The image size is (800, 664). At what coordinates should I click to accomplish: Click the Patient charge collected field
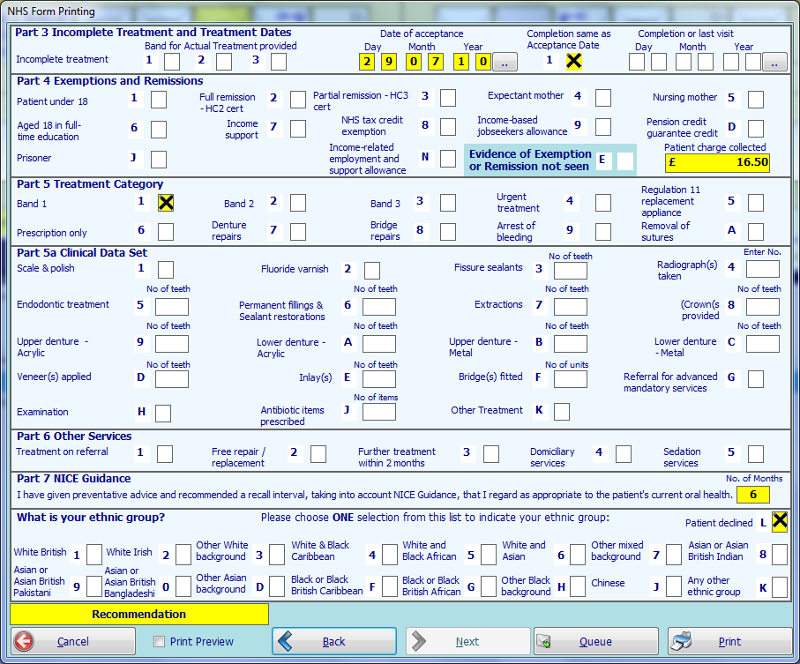point(717,162)
